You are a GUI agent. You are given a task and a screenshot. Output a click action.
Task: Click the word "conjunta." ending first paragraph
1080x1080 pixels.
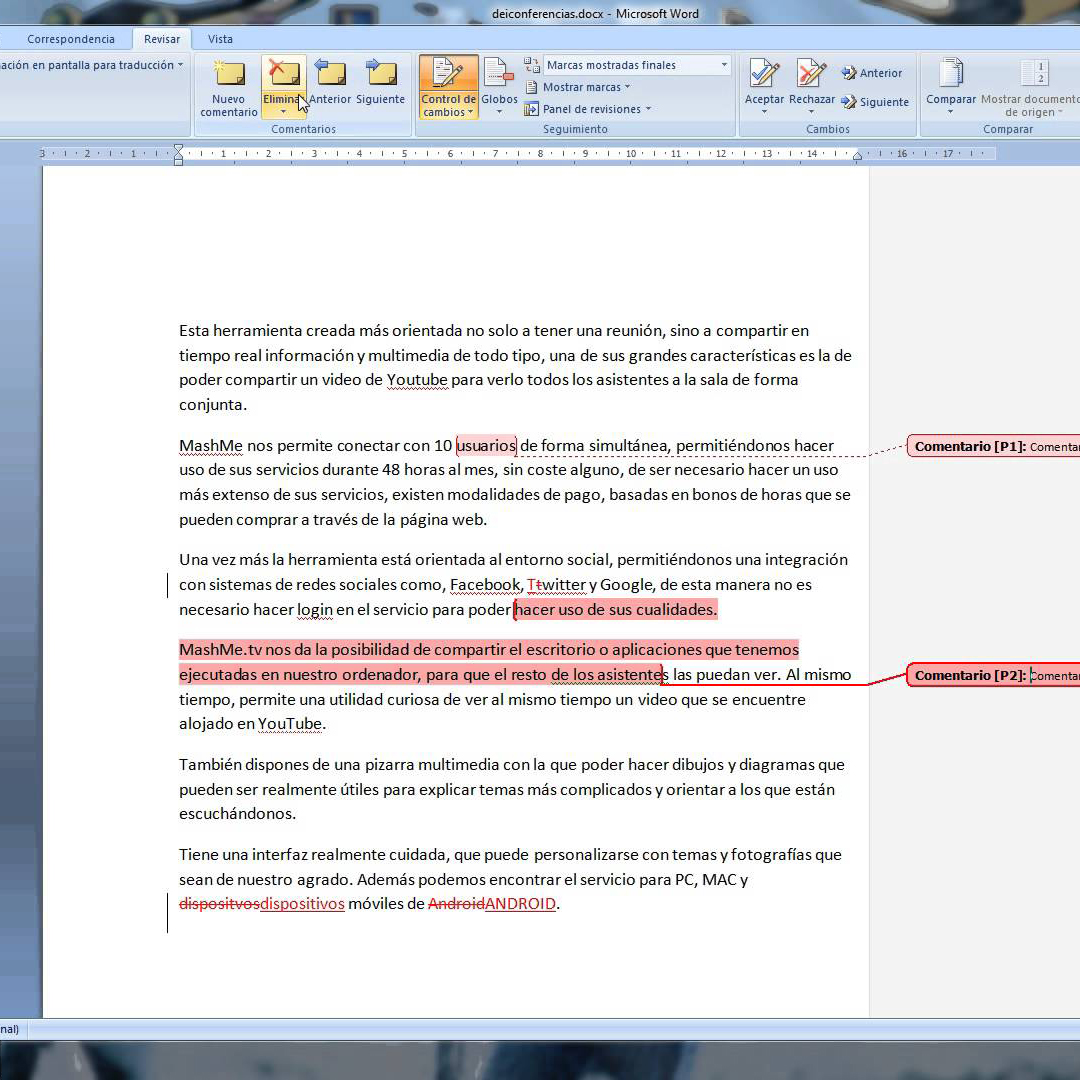(x=213, y=404)
